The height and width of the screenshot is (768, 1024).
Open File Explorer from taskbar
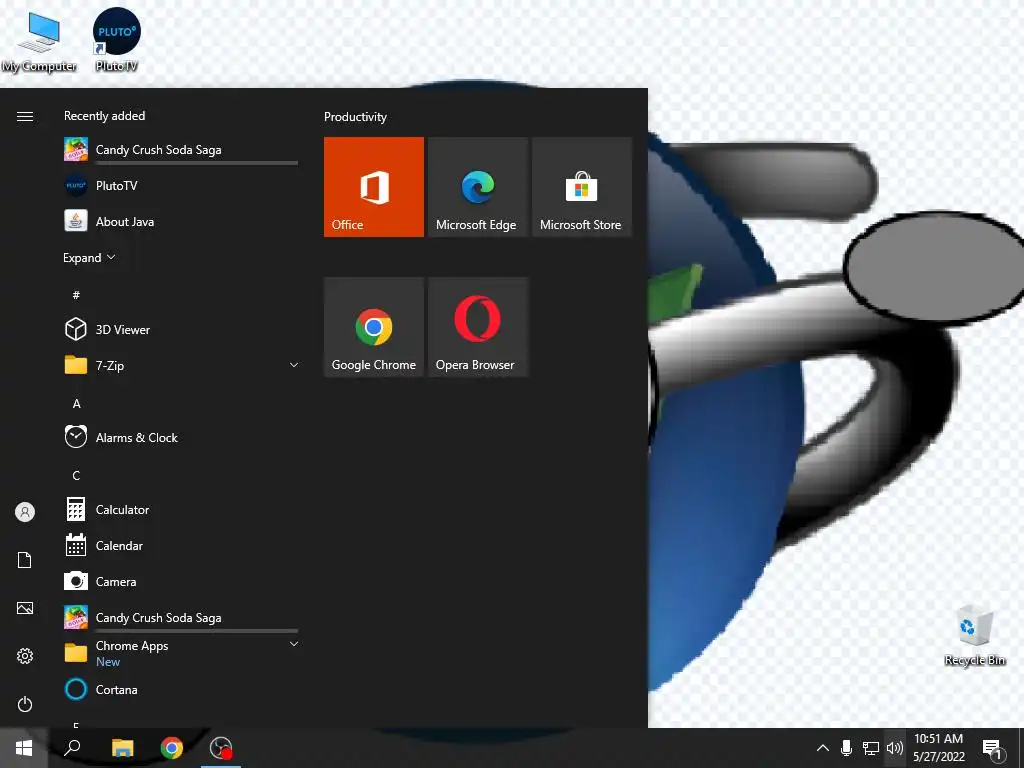(x=122, y=748)
